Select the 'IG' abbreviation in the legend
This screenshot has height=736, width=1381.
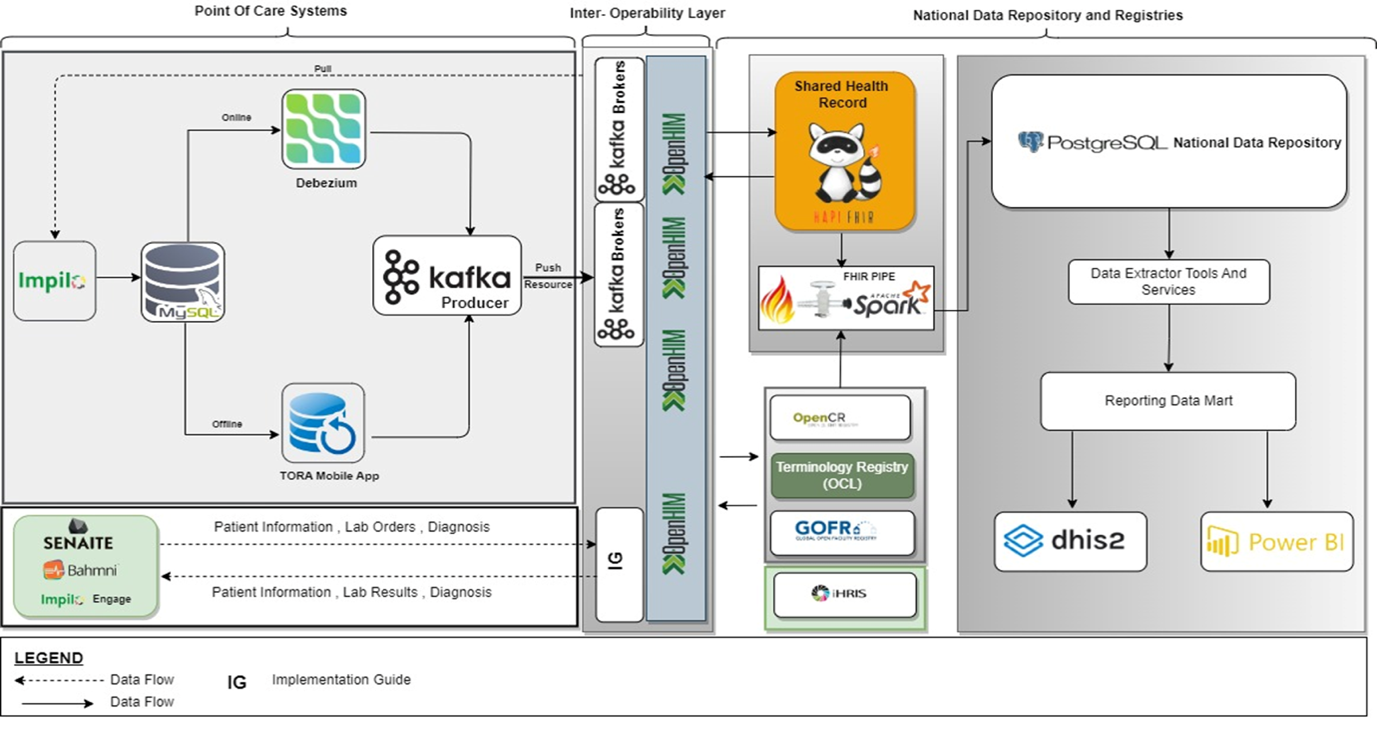click(x=237, y=682)
